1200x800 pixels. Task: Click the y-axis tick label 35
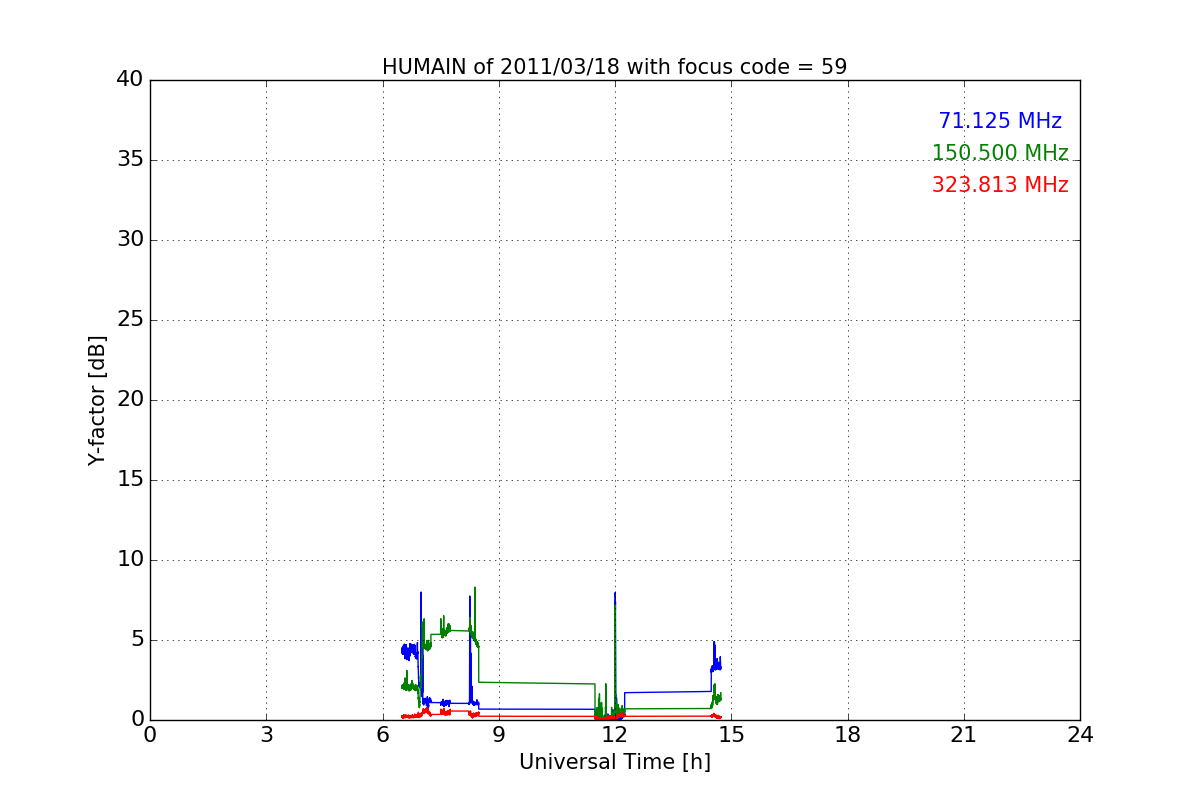(130, 160)
